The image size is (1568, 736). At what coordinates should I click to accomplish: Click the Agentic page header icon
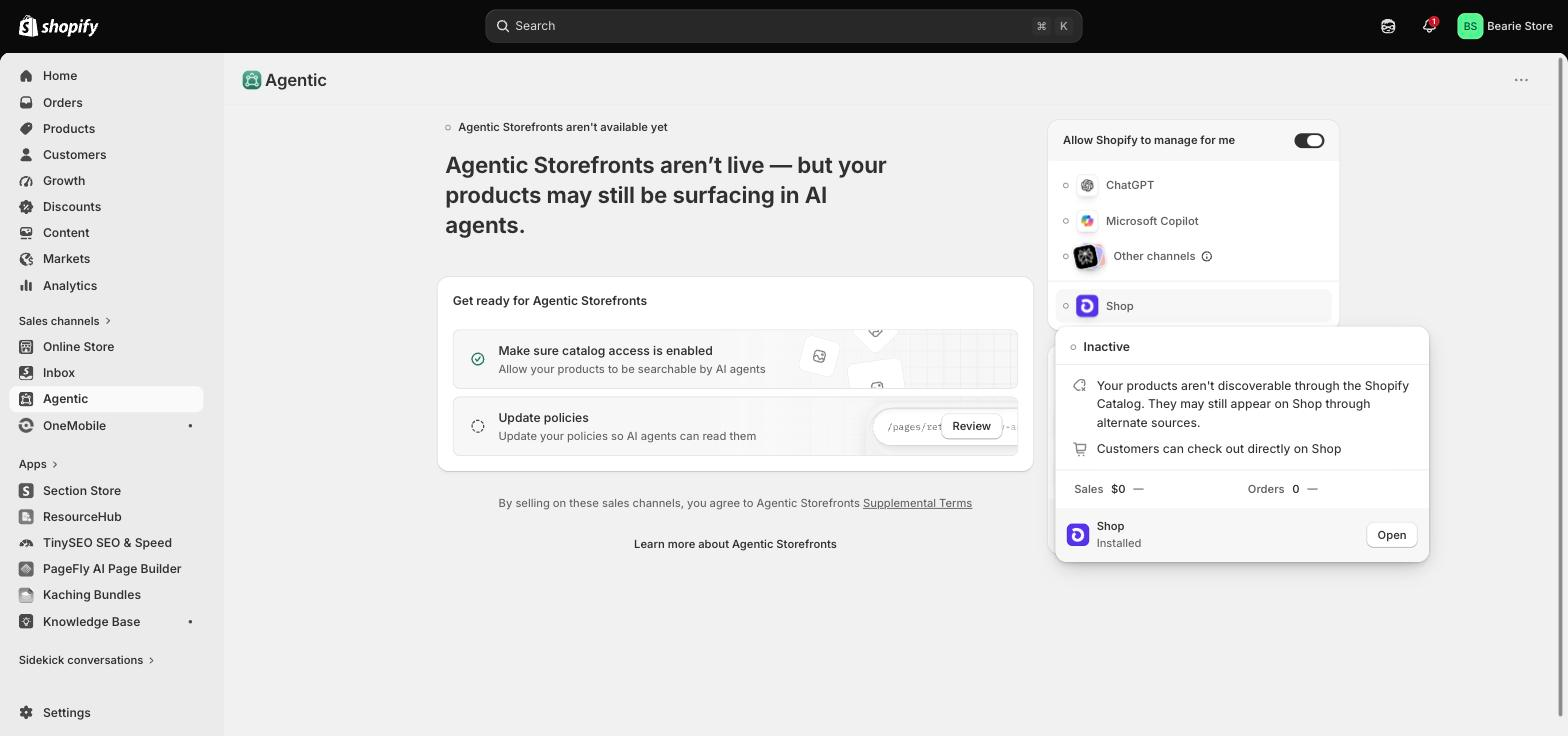[x=251, y=80]
